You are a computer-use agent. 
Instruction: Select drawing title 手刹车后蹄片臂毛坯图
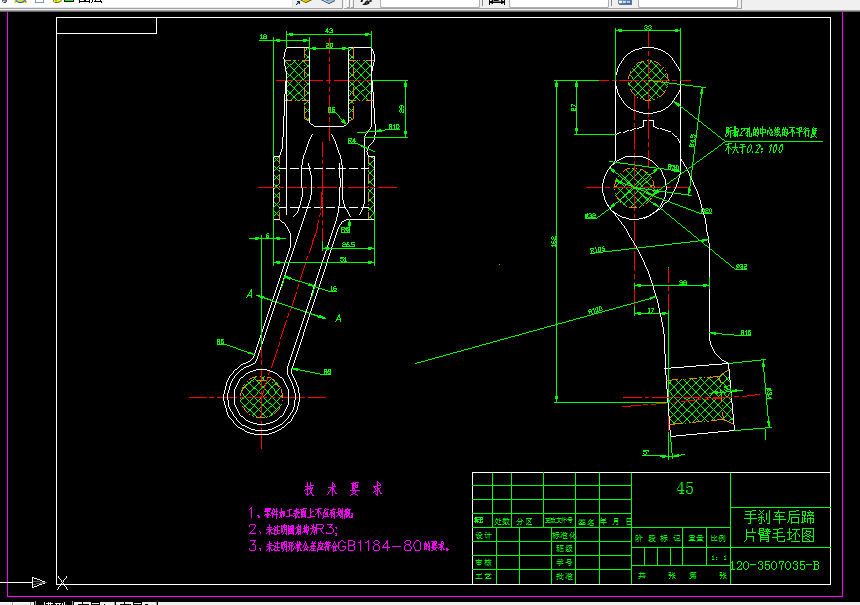pos(779,526)
